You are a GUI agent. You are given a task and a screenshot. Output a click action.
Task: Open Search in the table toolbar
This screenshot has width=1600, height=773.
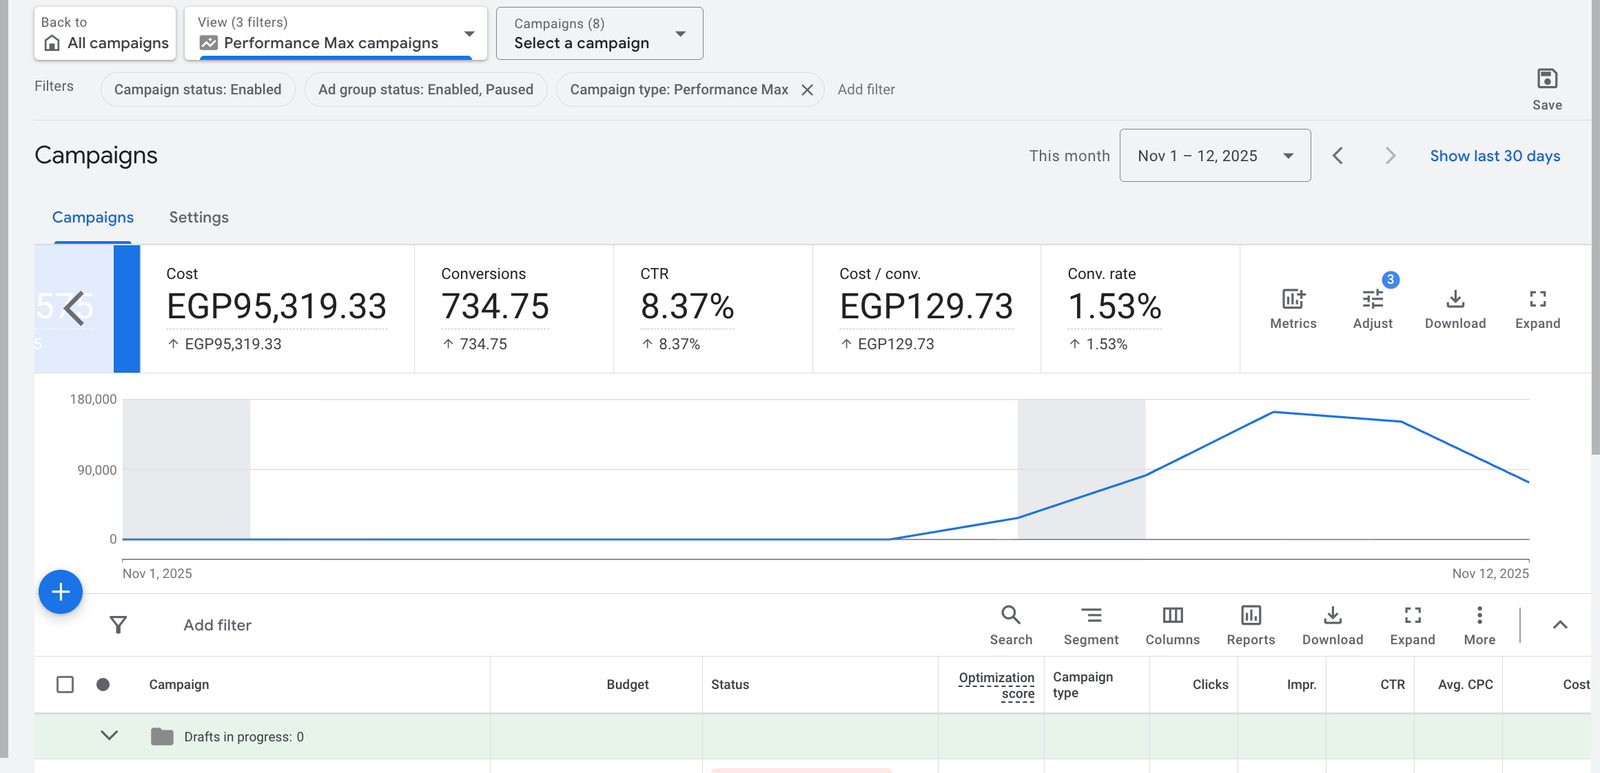[1011, 616]
